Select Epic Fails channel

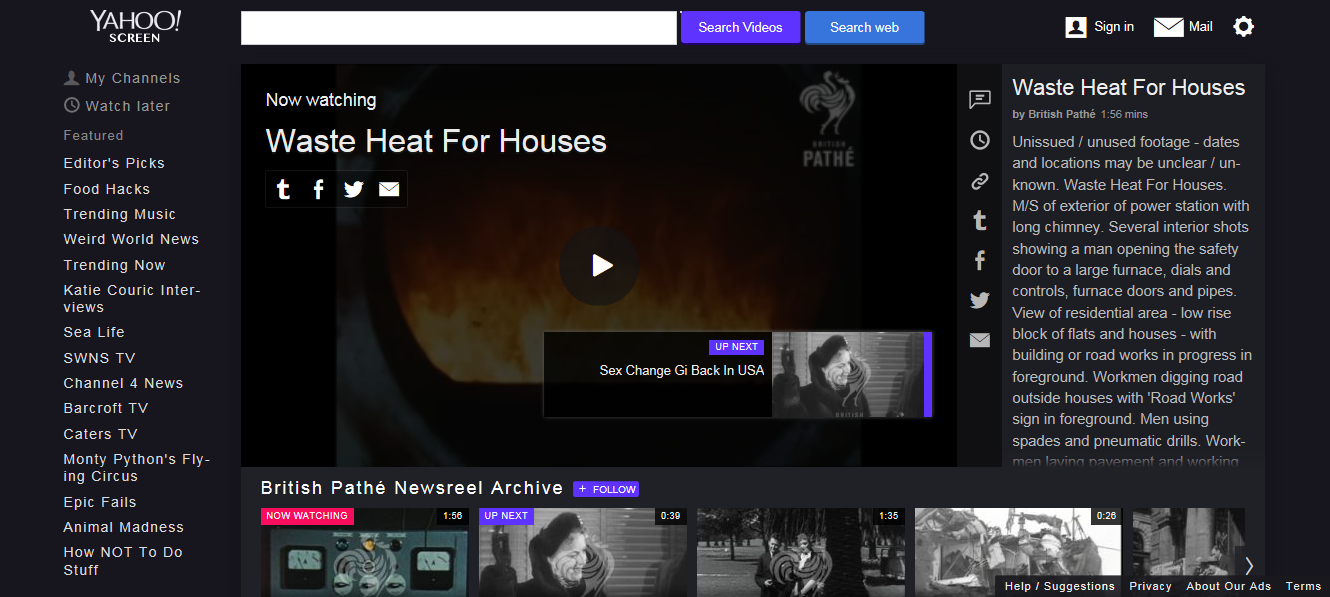pyautogui.click(x=100, y=502)
